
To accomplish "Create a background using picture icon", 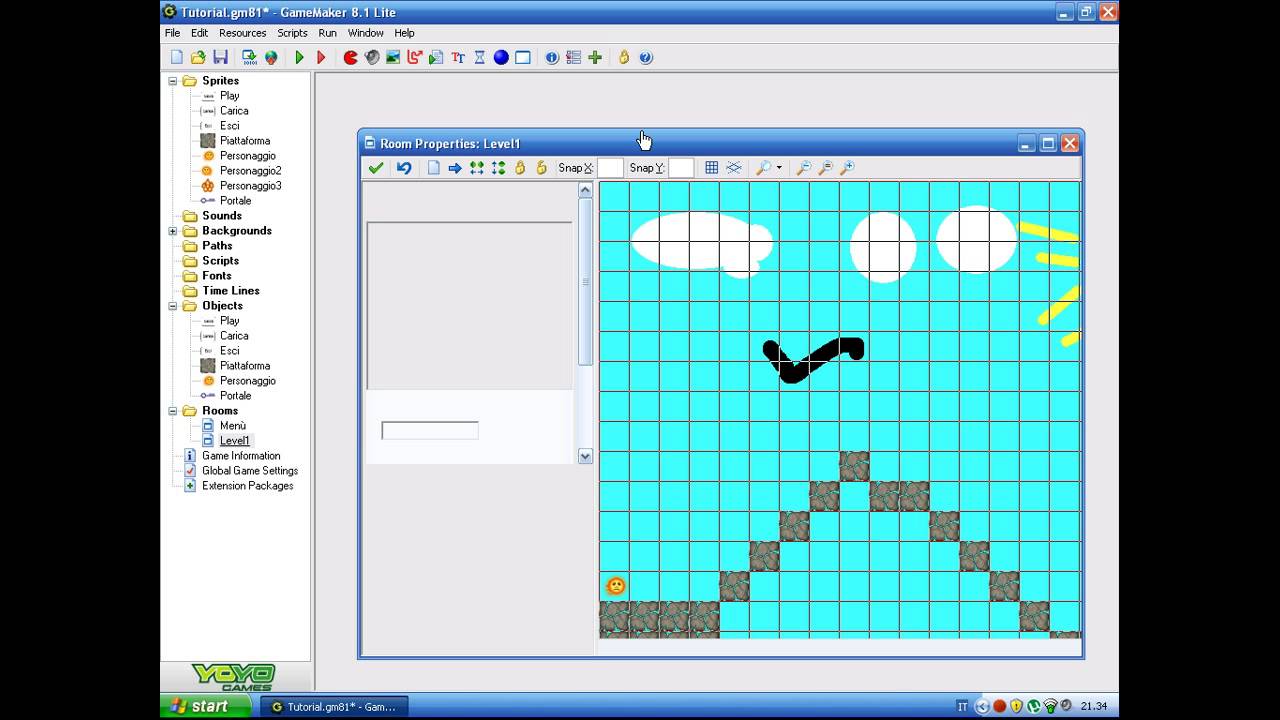I will (x=393, y=58).
